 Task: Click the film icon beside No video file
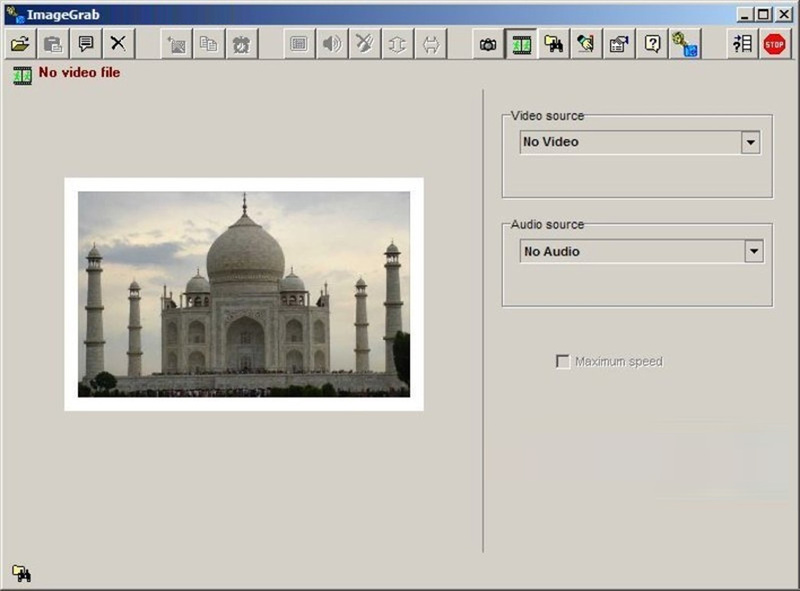coord(22,76)
